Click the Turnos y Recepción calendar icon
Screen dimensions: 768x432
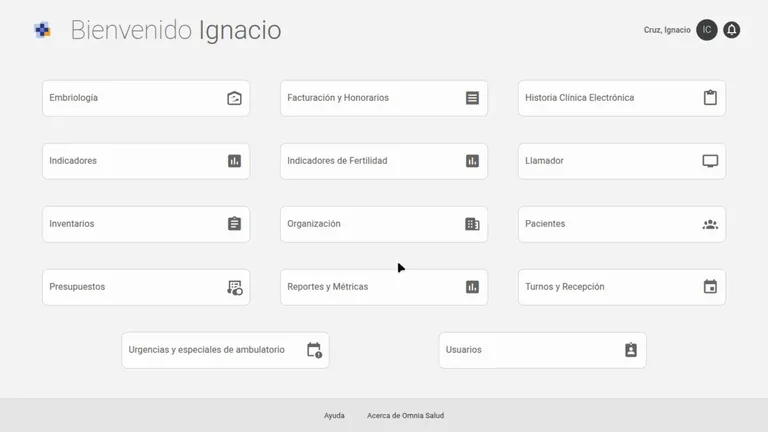coord(710,286)
